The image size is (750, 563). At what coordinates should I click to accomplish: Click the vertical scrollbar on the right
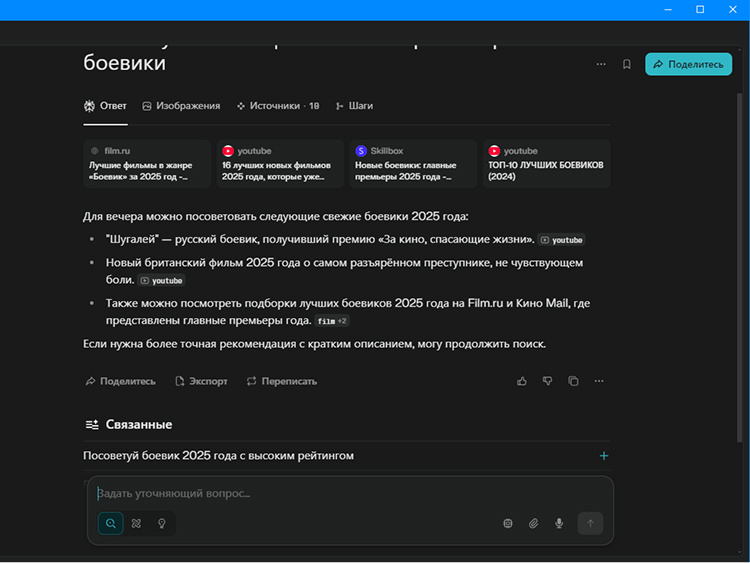tap(739, 268)
